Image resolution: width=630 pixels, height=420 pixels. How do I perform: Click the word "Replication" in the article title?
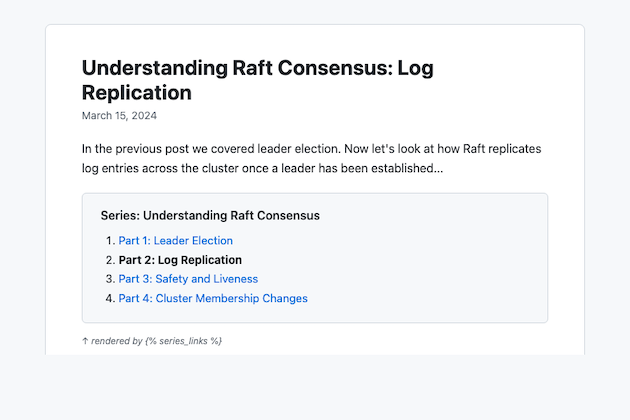tap(136, 93)
